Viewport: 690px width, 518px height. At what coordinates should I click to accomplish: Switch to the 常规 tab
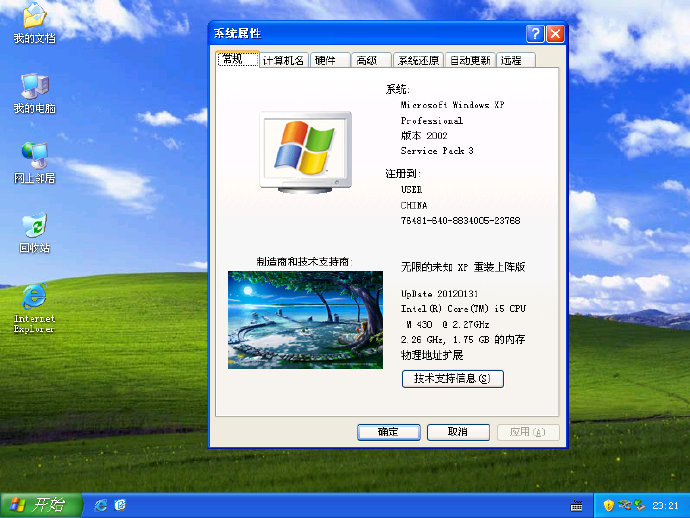[x=238, y=59]
